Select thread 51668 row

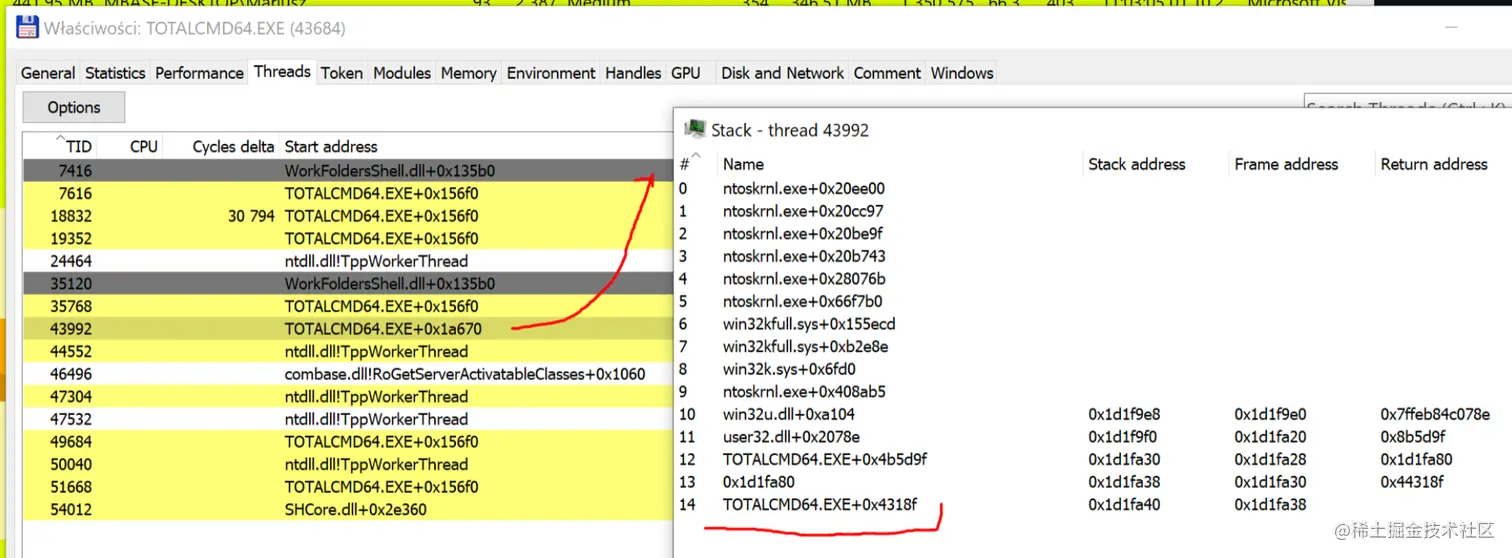pos(348,486)
